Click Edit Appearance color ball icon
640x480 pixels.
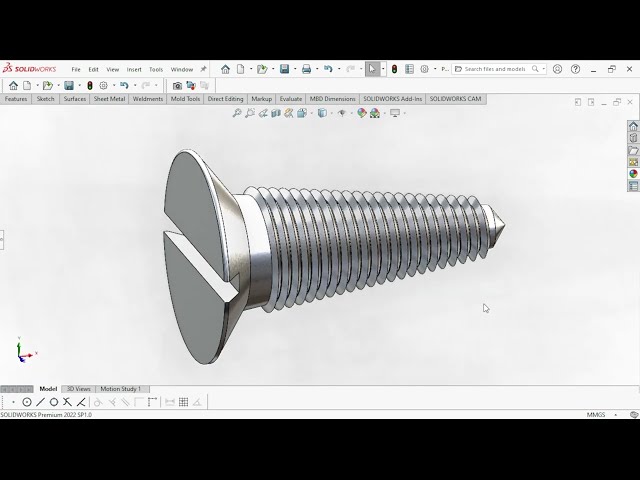click(362, 113)
